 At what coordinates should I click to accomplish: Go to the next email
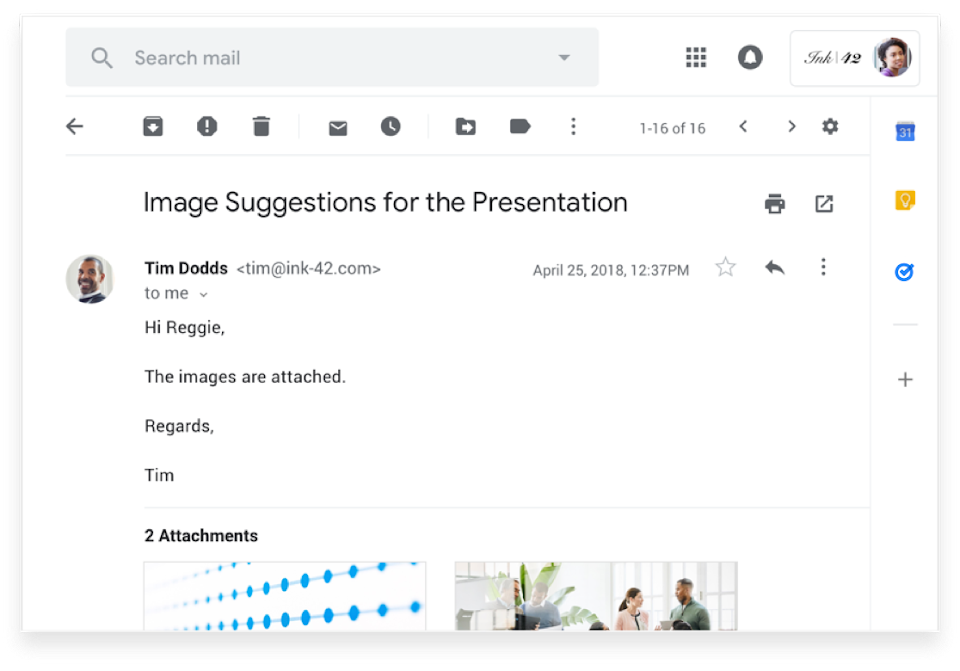(x=791, y=127)
